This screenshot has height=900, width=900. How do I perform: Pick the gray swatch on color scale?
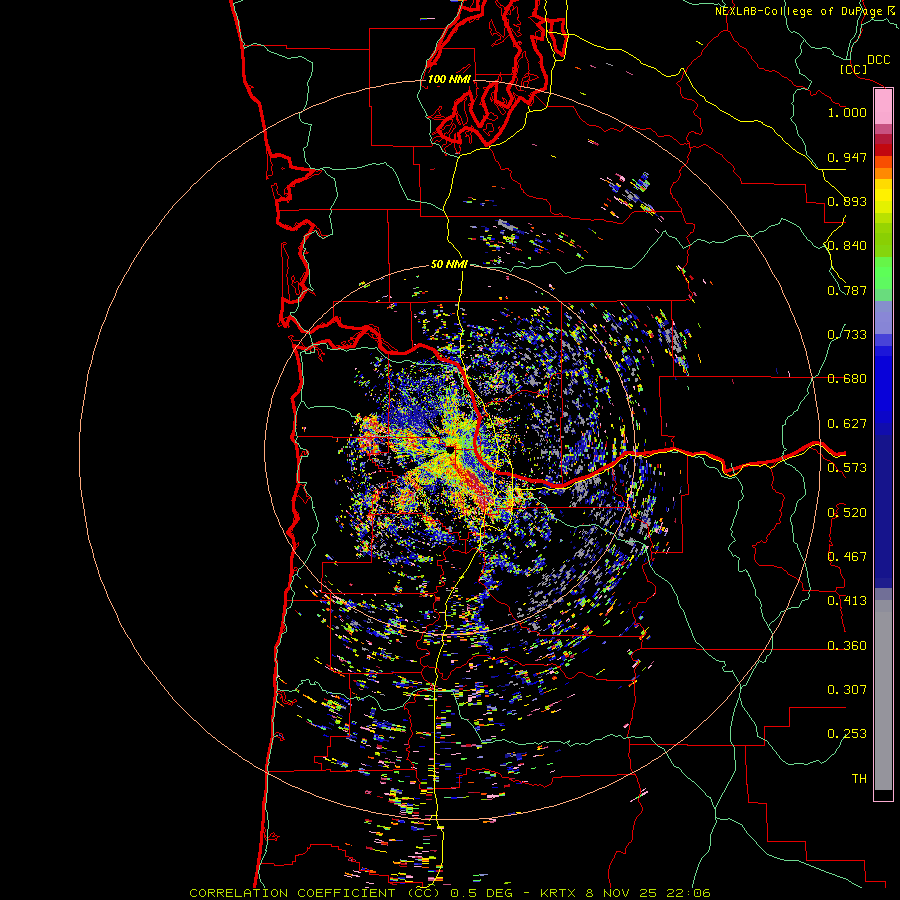pyautogui.click(x=883, y=700)
